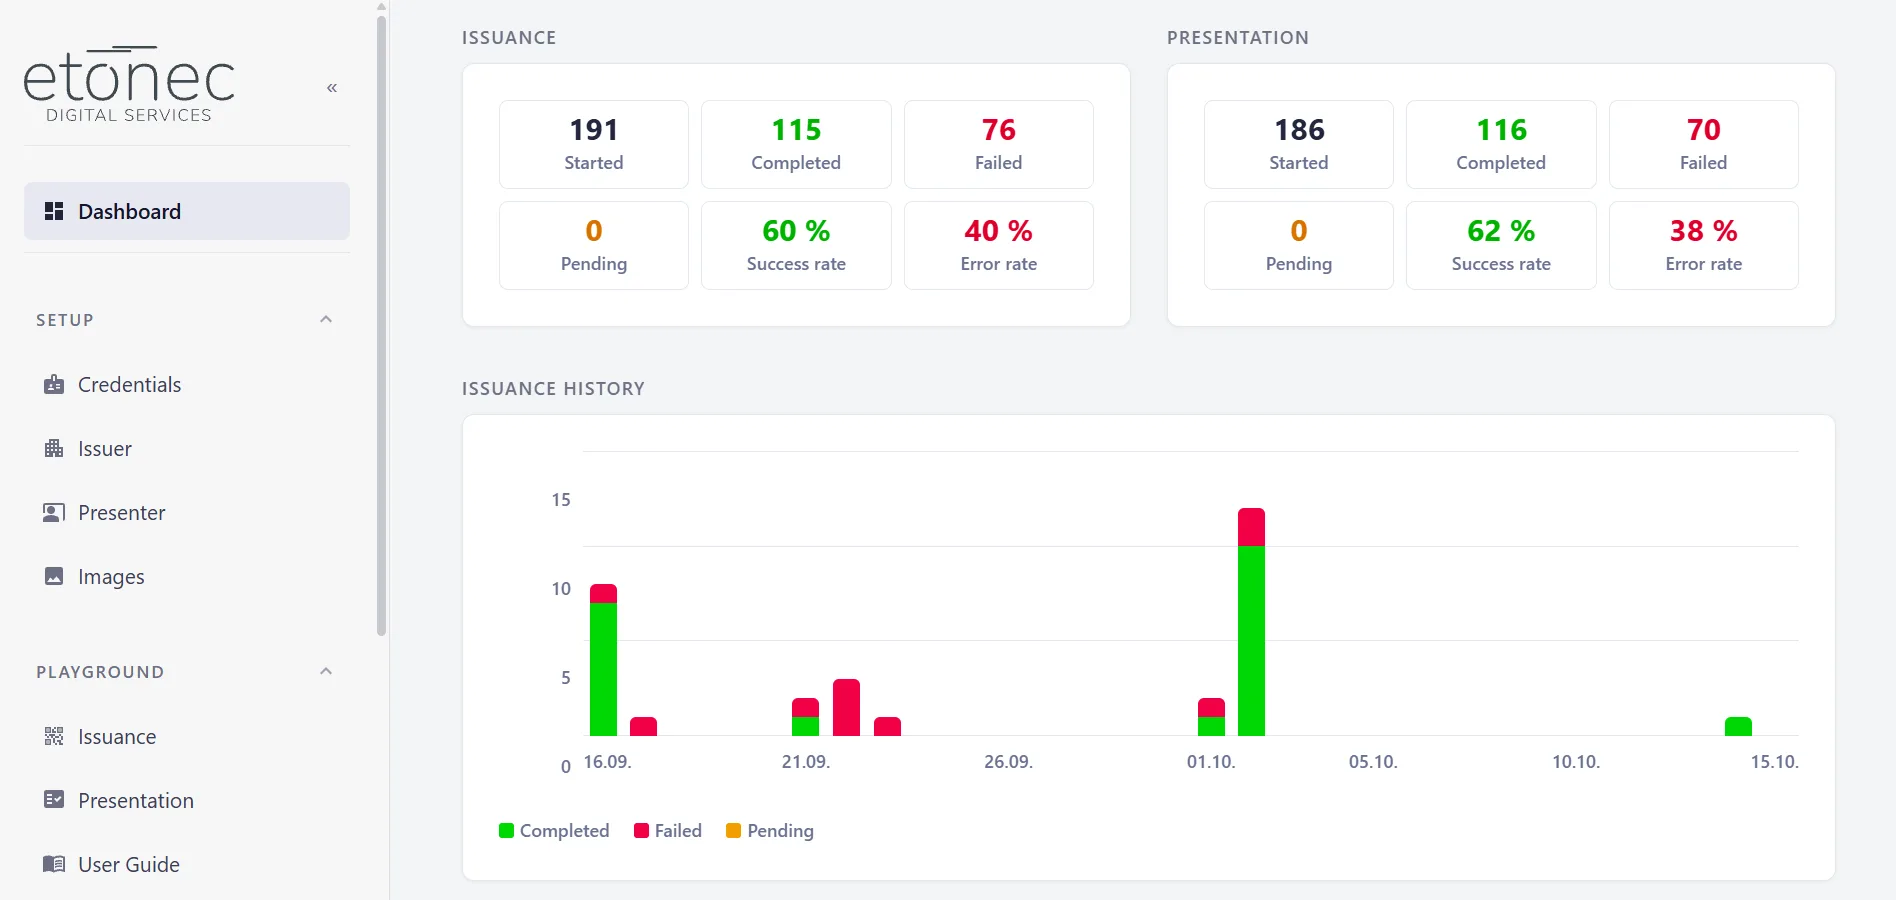Viewport: 1896px width, 900px height.
Task: Open the Dashboard menu item
Action: [187, 211]
